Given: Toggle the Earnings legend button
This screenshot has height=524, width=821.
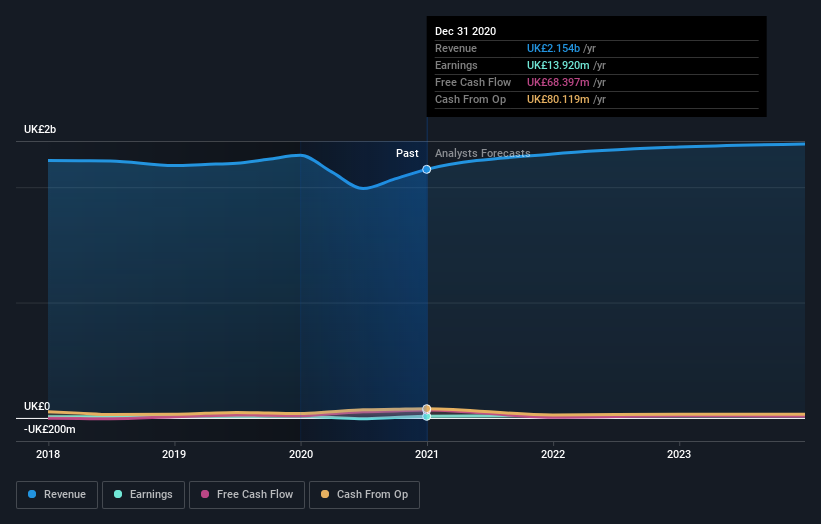Looking at the screenshot, I should tap(143, 495).
